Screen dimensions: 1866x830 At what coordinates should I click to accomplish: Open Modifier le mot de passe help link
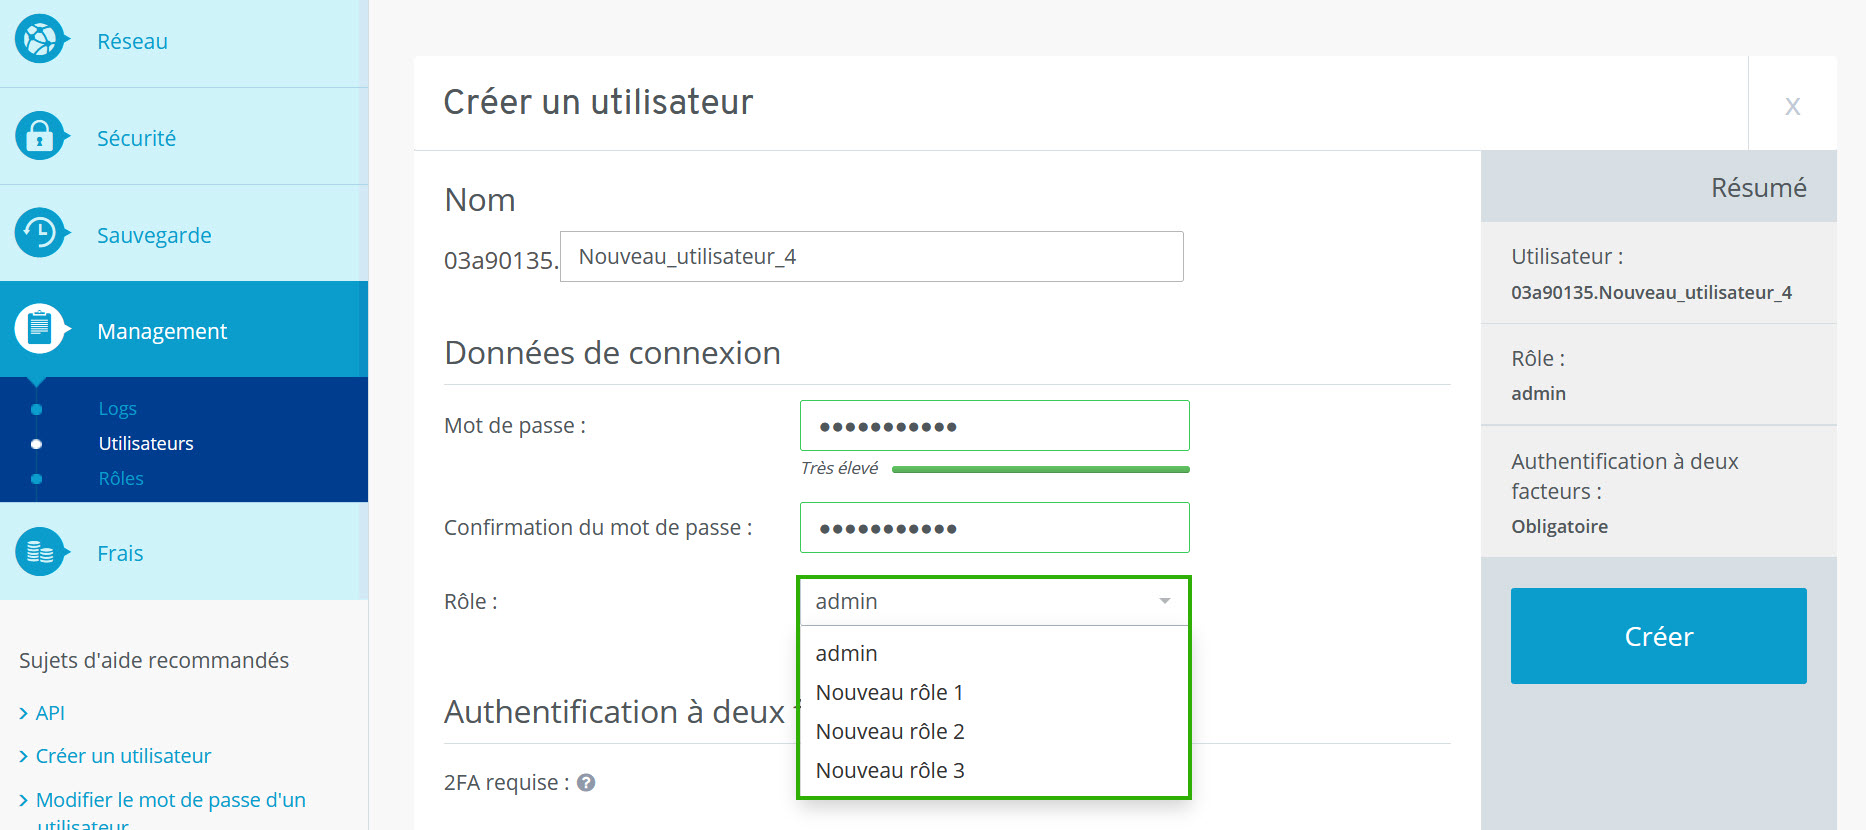click(x=171, y=810)
